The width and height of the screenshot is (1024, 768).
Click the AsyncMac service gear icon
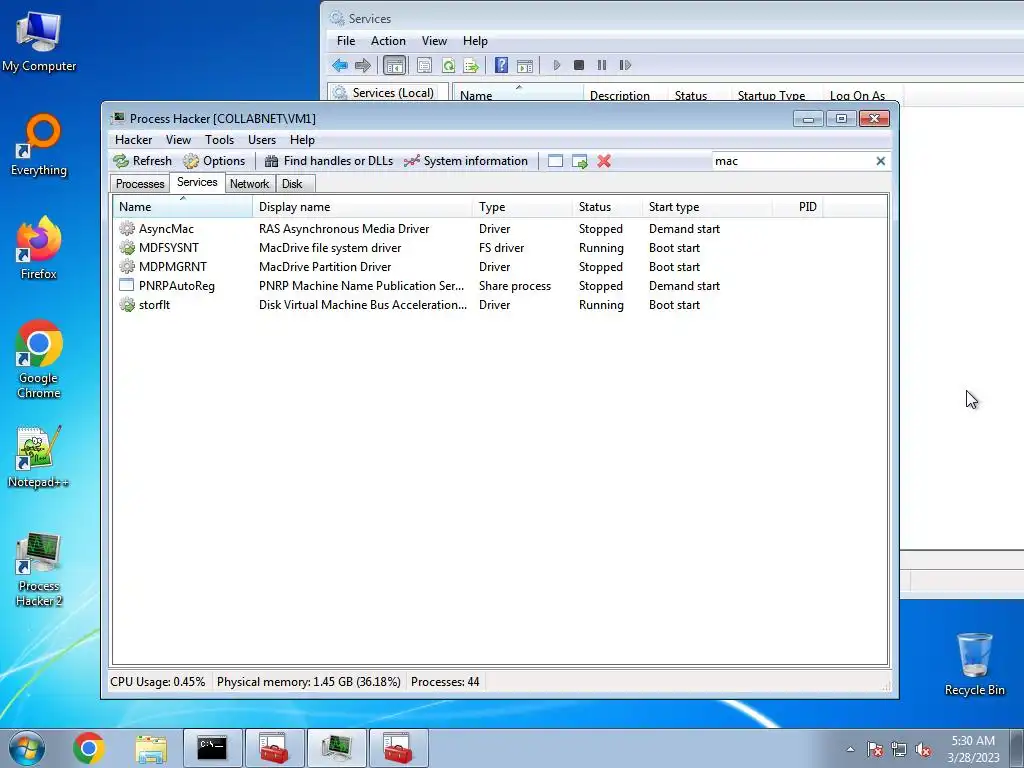click(x=127, y=229)
